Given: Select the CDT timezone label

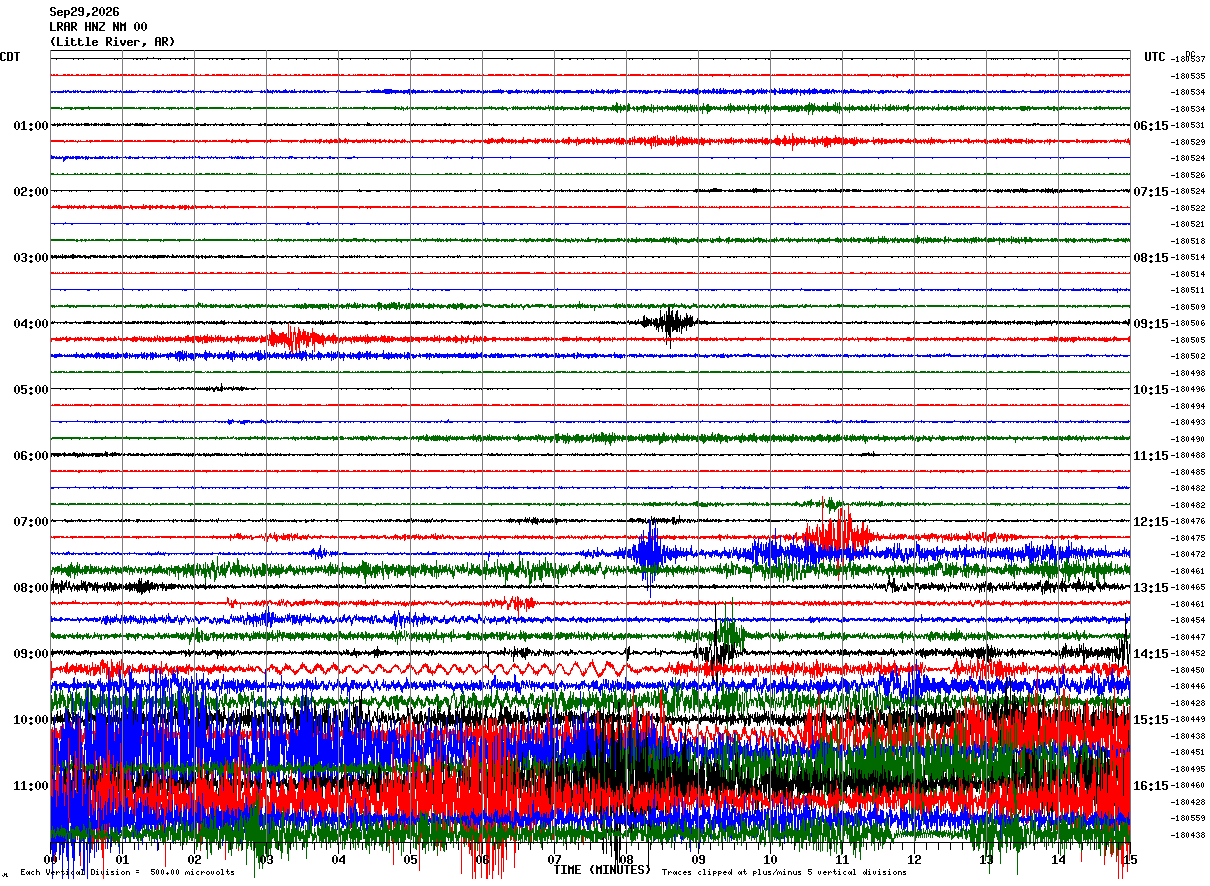Looking at the screenshot, I should click(x=10, y=57).
